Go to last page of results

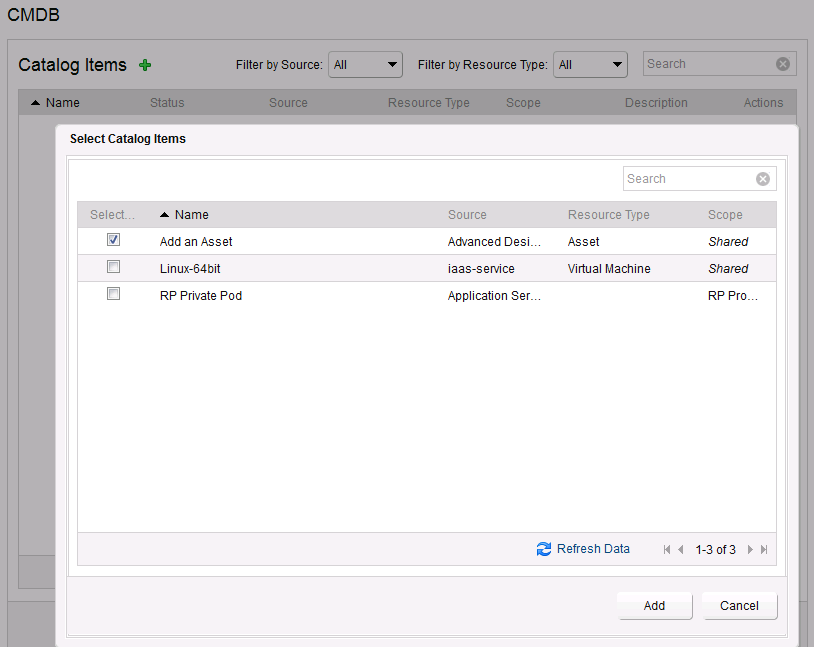click(x=764, y=549)
